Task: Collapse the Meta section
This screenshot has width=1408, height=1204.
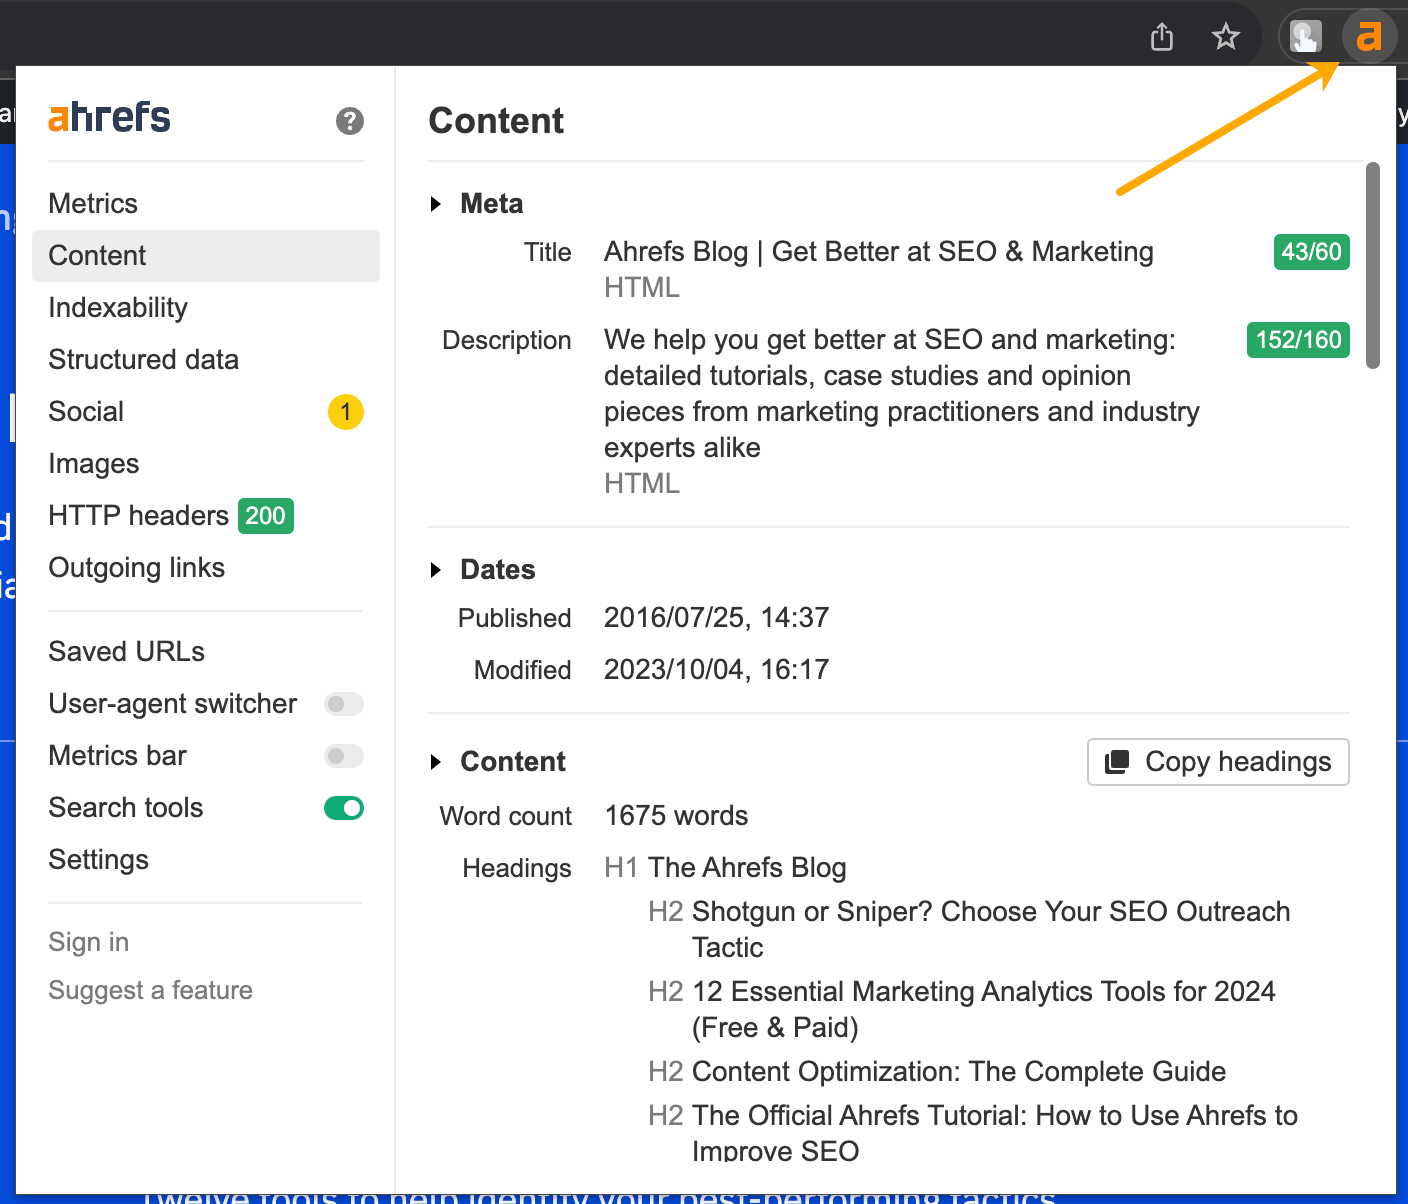Action: pyautogui.click(x=437, y=203)
